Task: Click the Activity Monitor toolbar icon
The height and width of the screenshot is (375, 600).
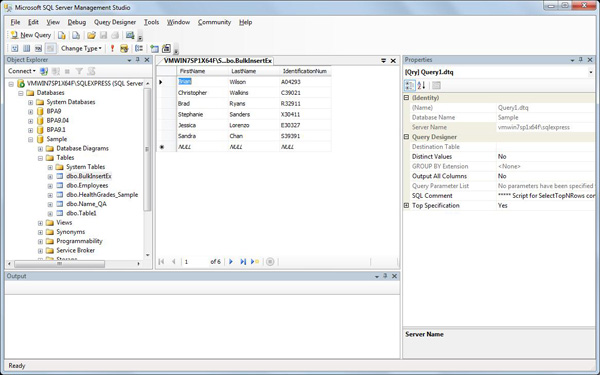Action: pos(130,35)
